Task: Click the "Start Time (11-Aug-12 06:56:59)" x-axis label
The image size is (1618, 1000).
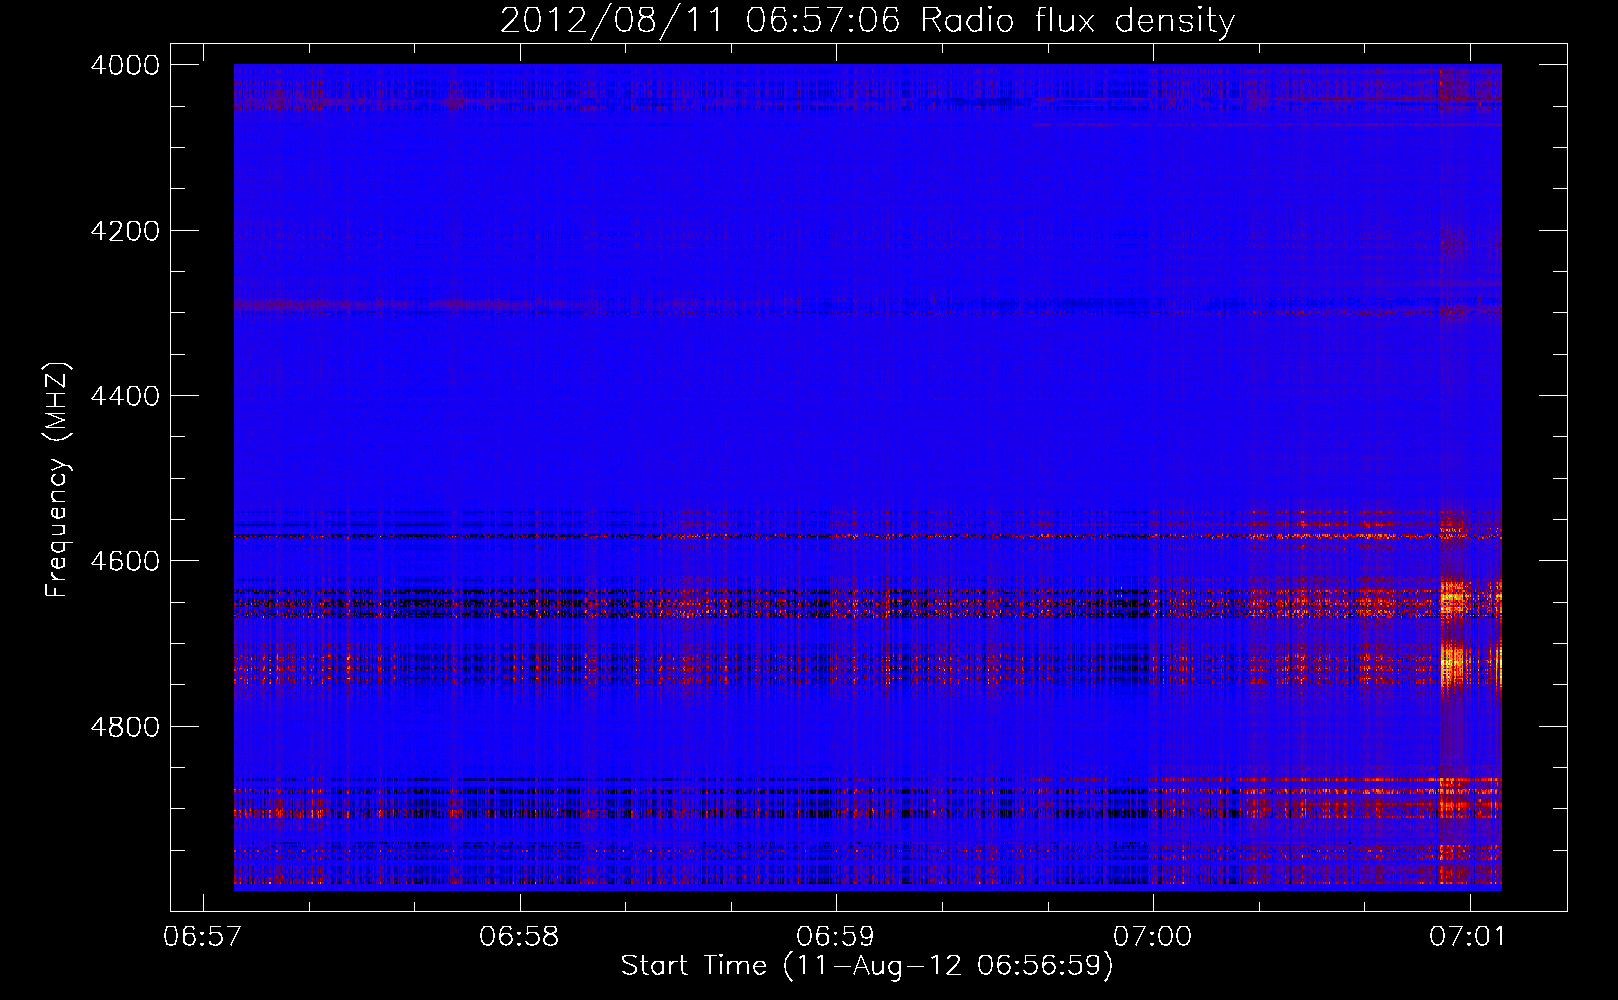Action: point(867,966)
